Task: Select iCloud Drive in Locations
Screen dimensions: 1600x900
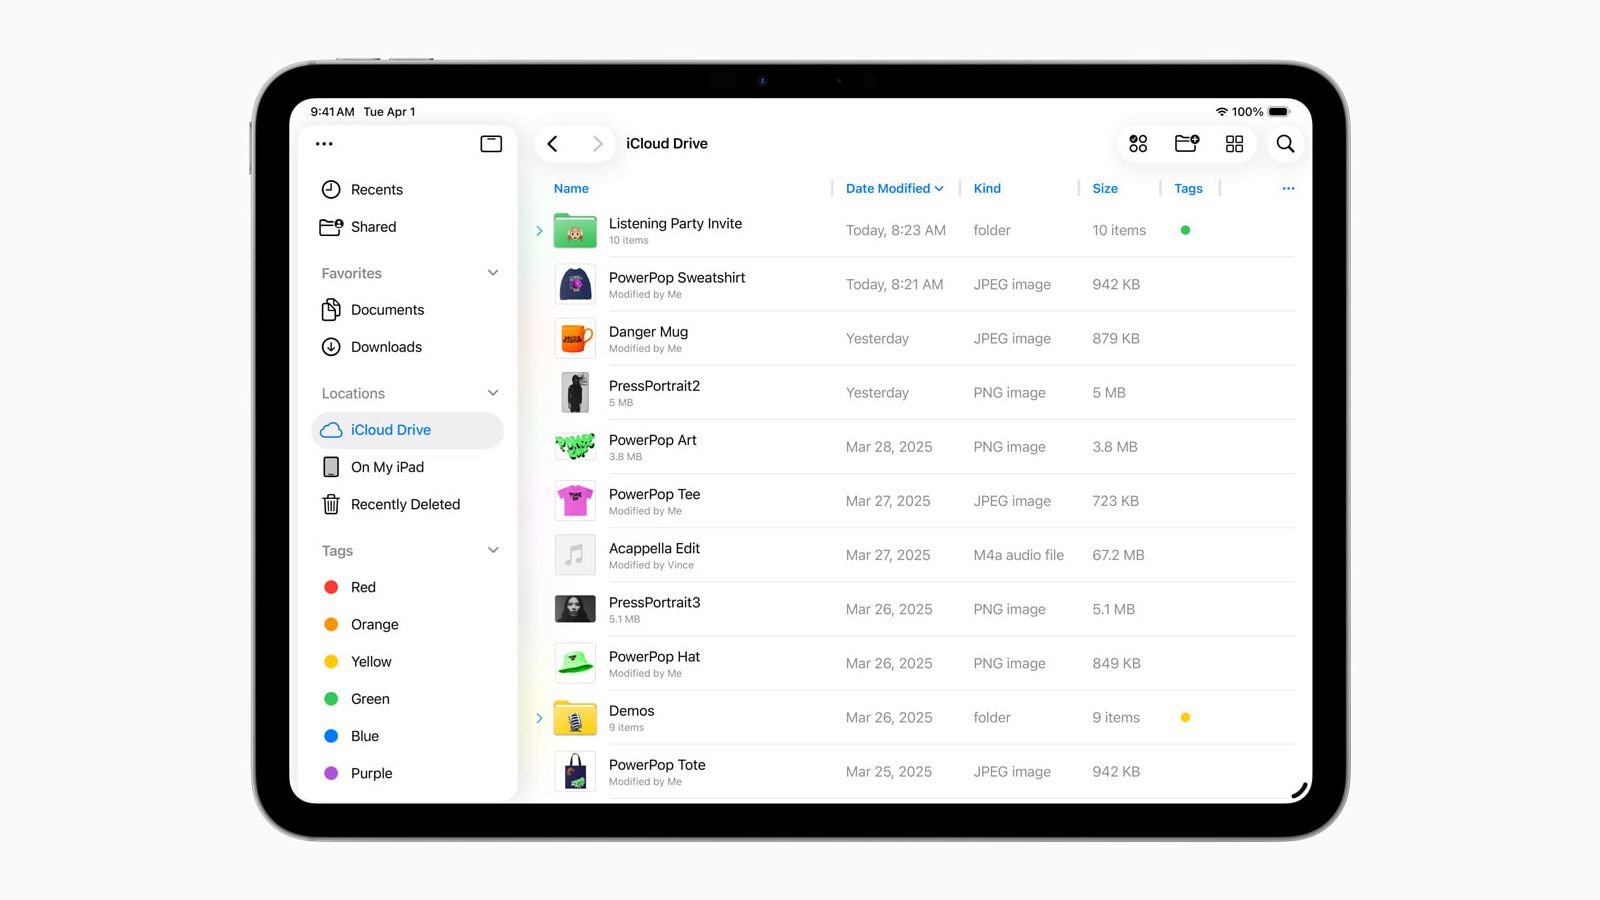Action: pos(391,429)
